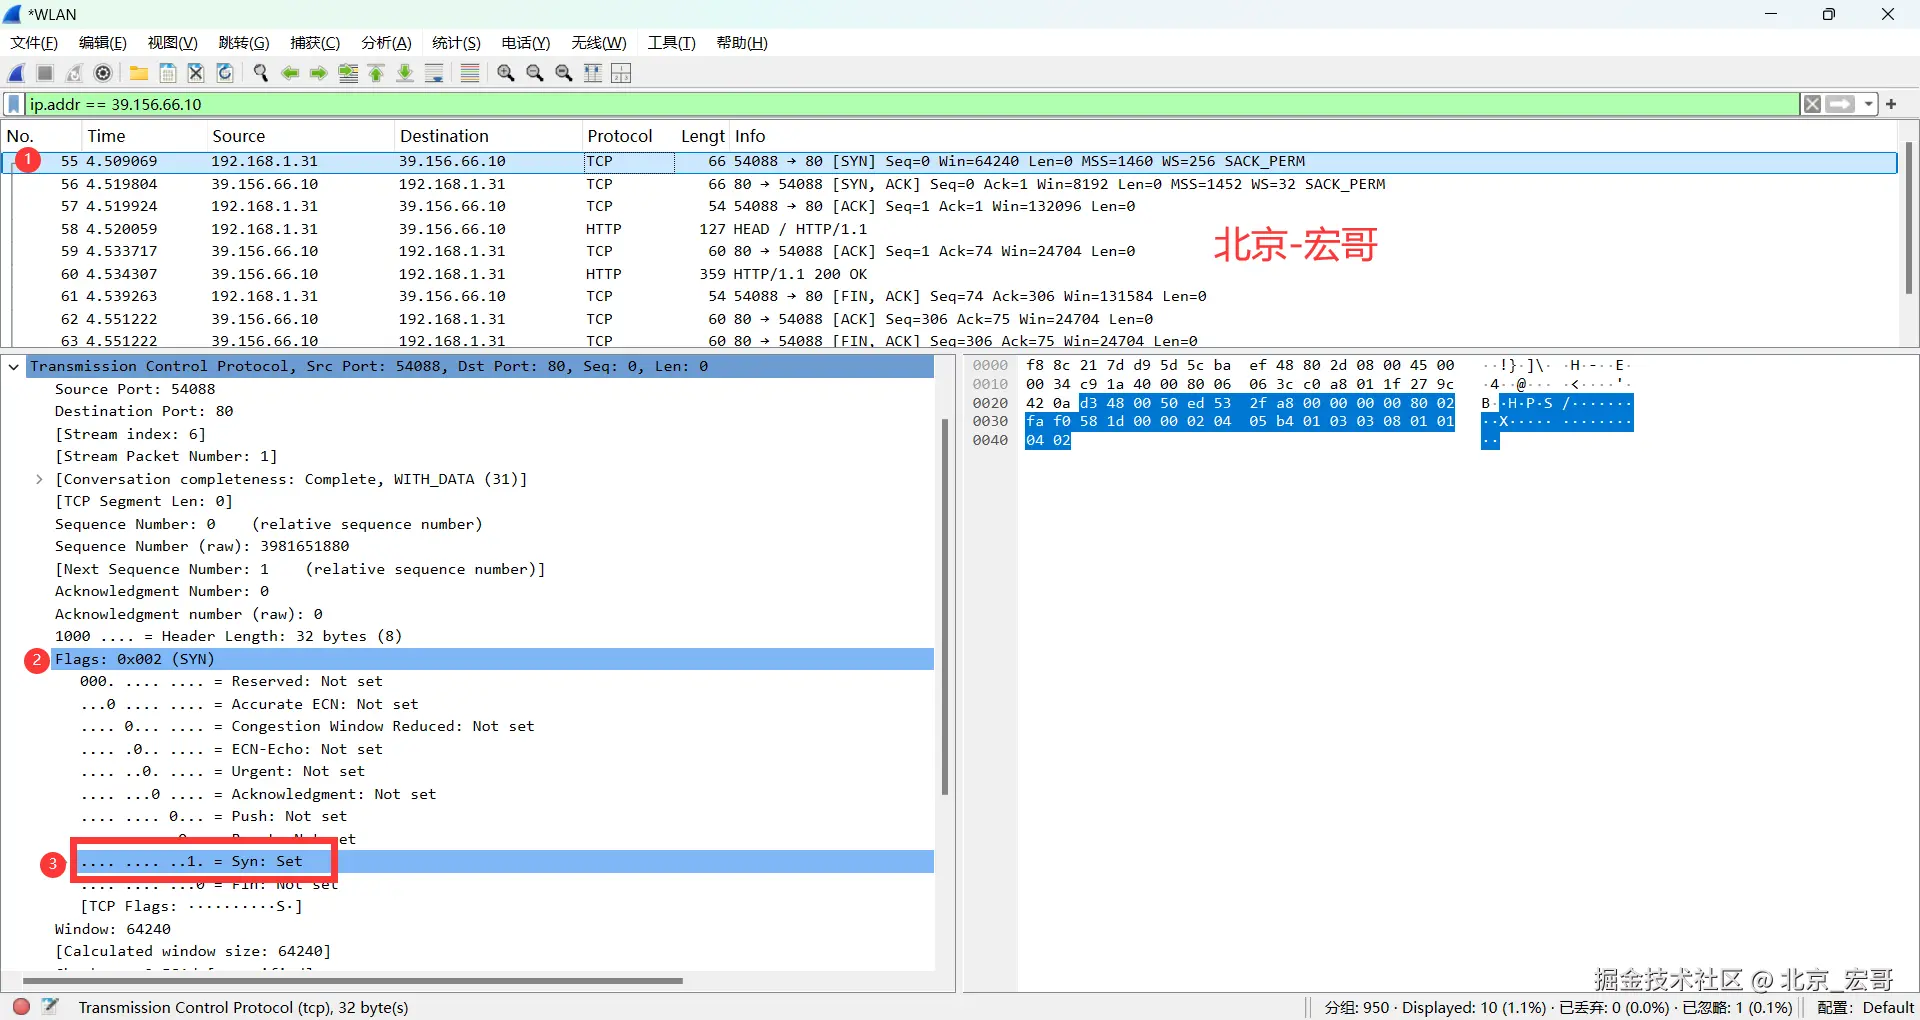
Task: Select Window: 64240 field
Action: click(113, 929)
